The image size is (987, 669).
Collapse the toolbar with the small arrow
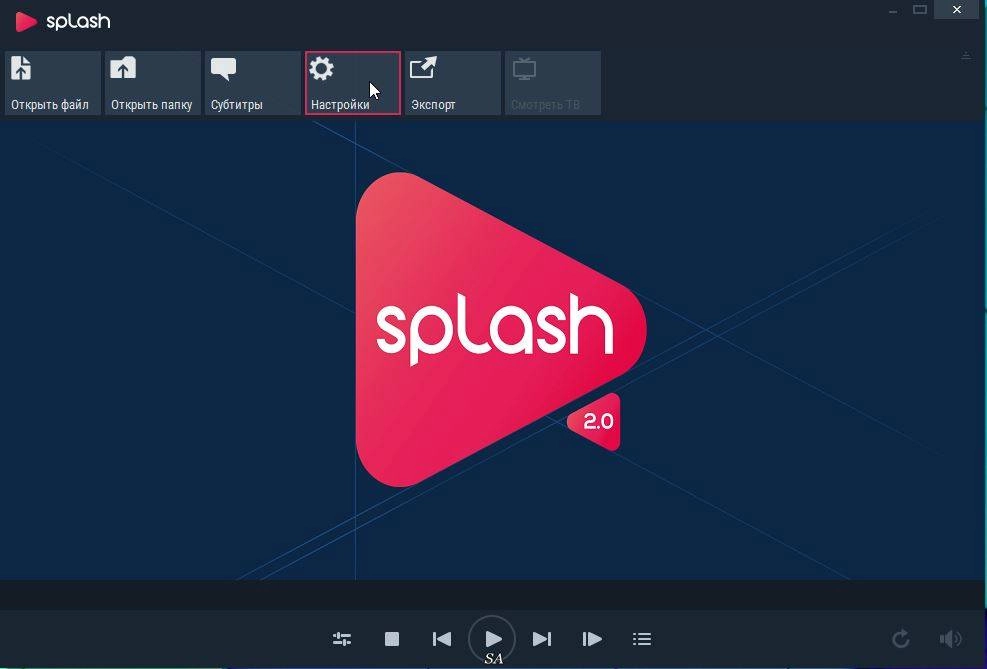966,57
